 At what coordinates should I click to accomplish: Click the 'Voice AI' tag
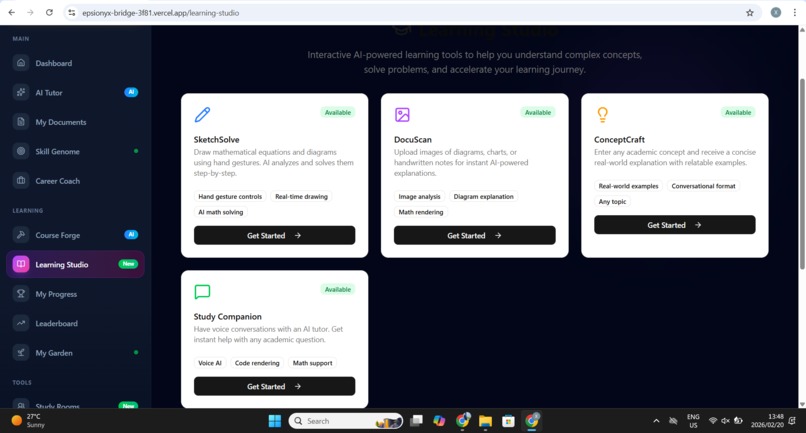coord(210,363)
